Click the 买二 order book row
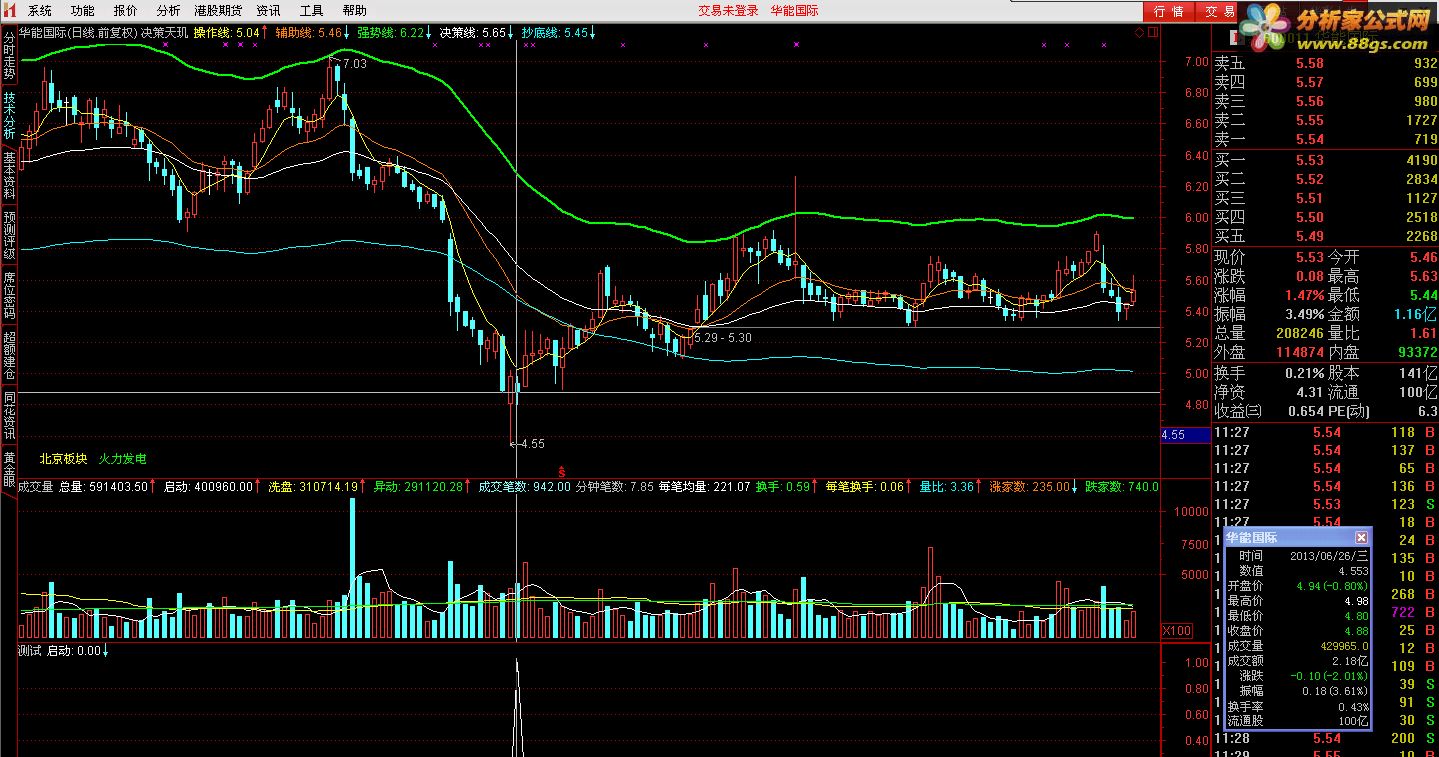The width and height of the screenshot is (1439, 757). (1325, 179)
